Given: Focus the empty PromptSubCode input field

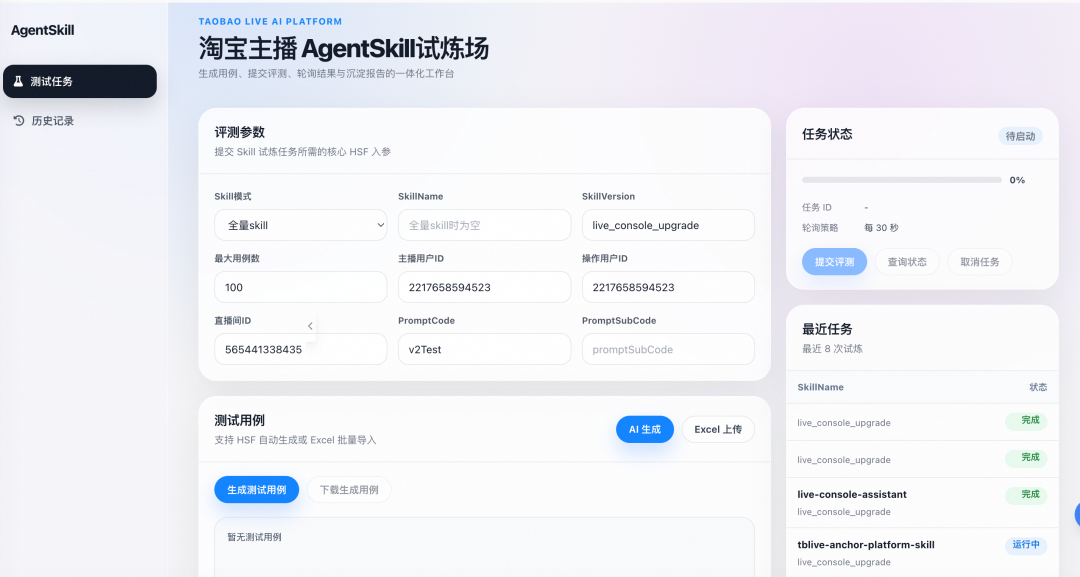Looking at the screenshot, I should coord(668,349).
